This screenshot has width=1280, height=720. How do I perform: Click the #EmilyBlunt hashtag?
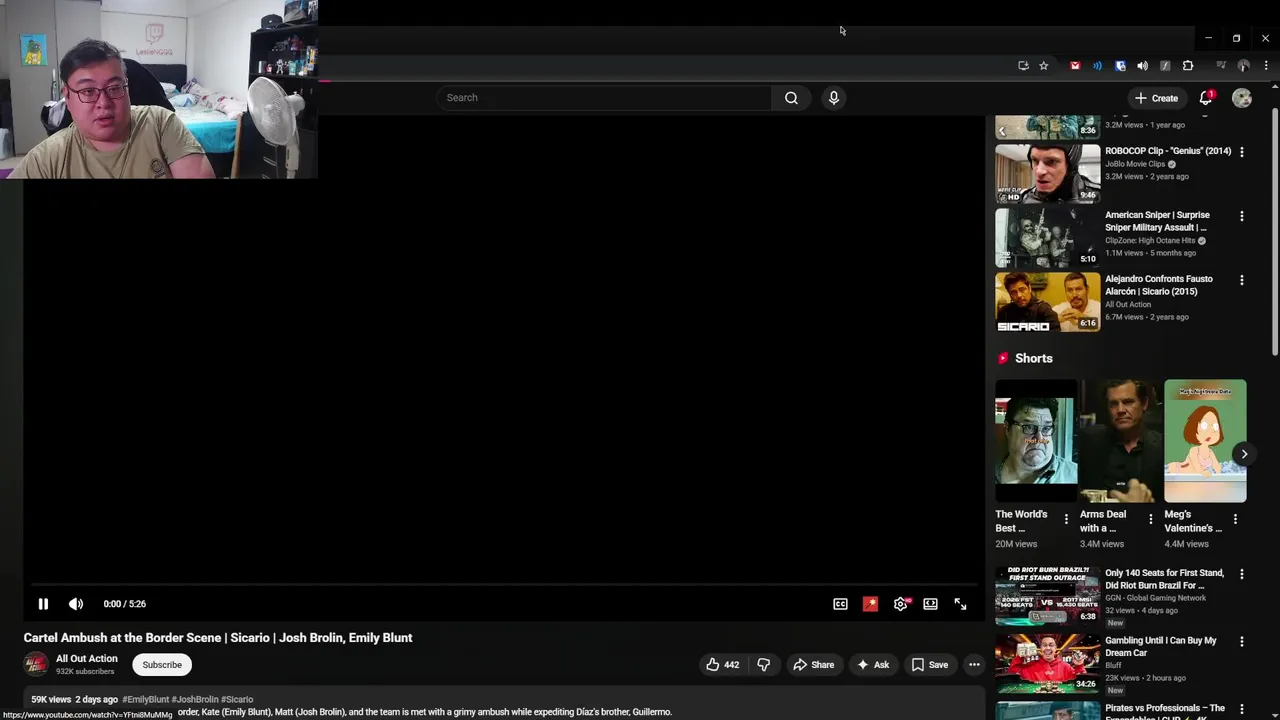(x=145, y=700)
